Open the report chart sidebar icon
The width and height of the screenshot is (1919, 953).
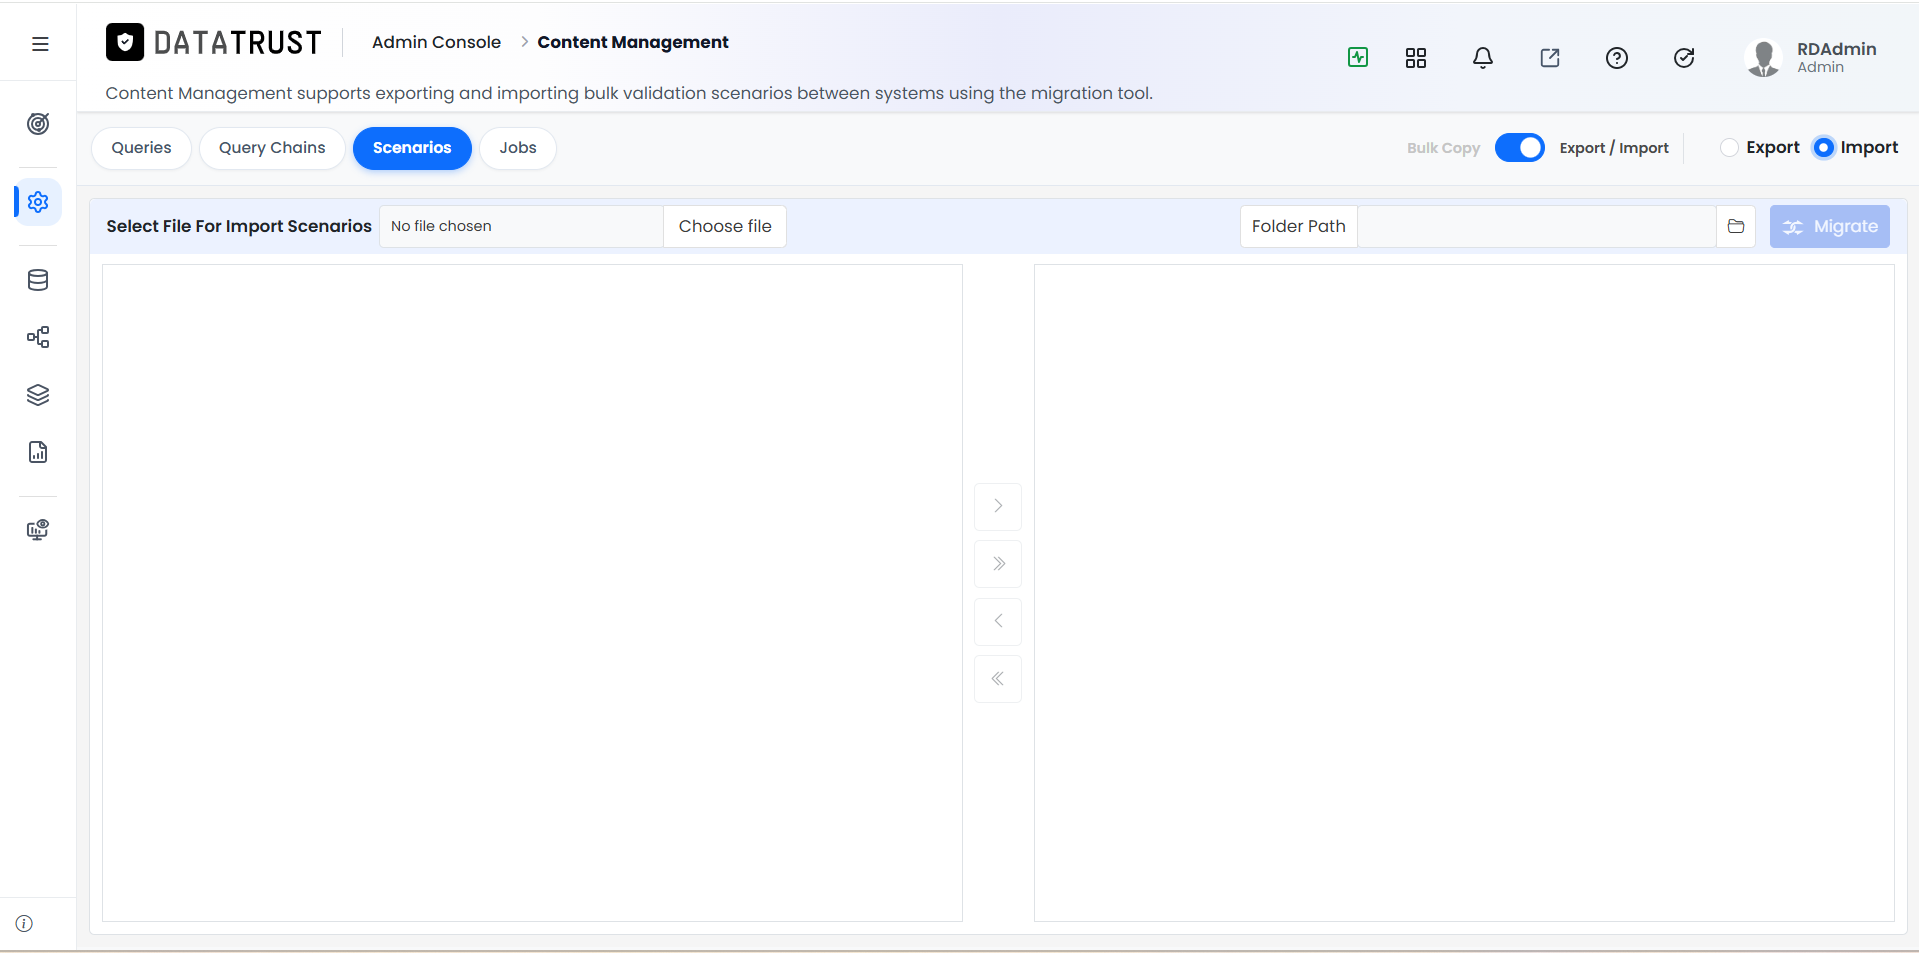[38, 452]
